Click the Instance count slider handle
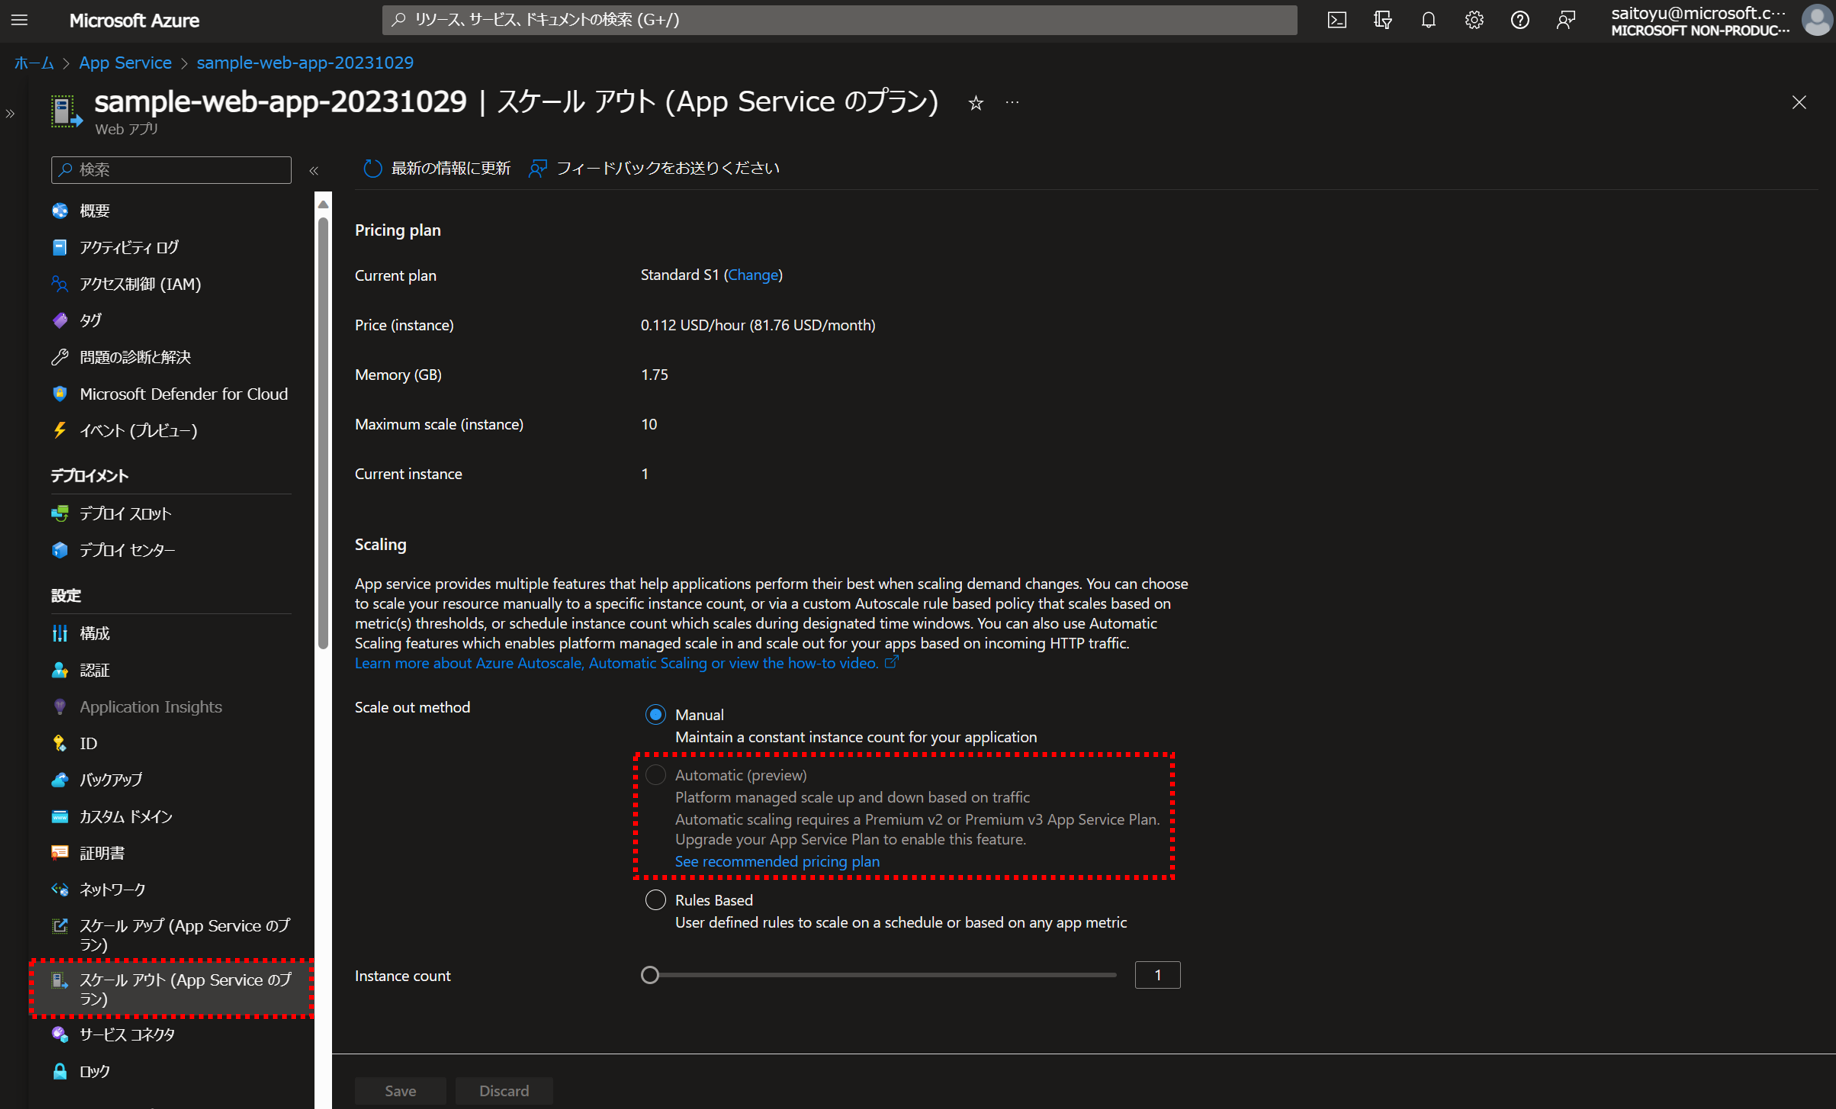1836x1109 pixels. (650, 975)
